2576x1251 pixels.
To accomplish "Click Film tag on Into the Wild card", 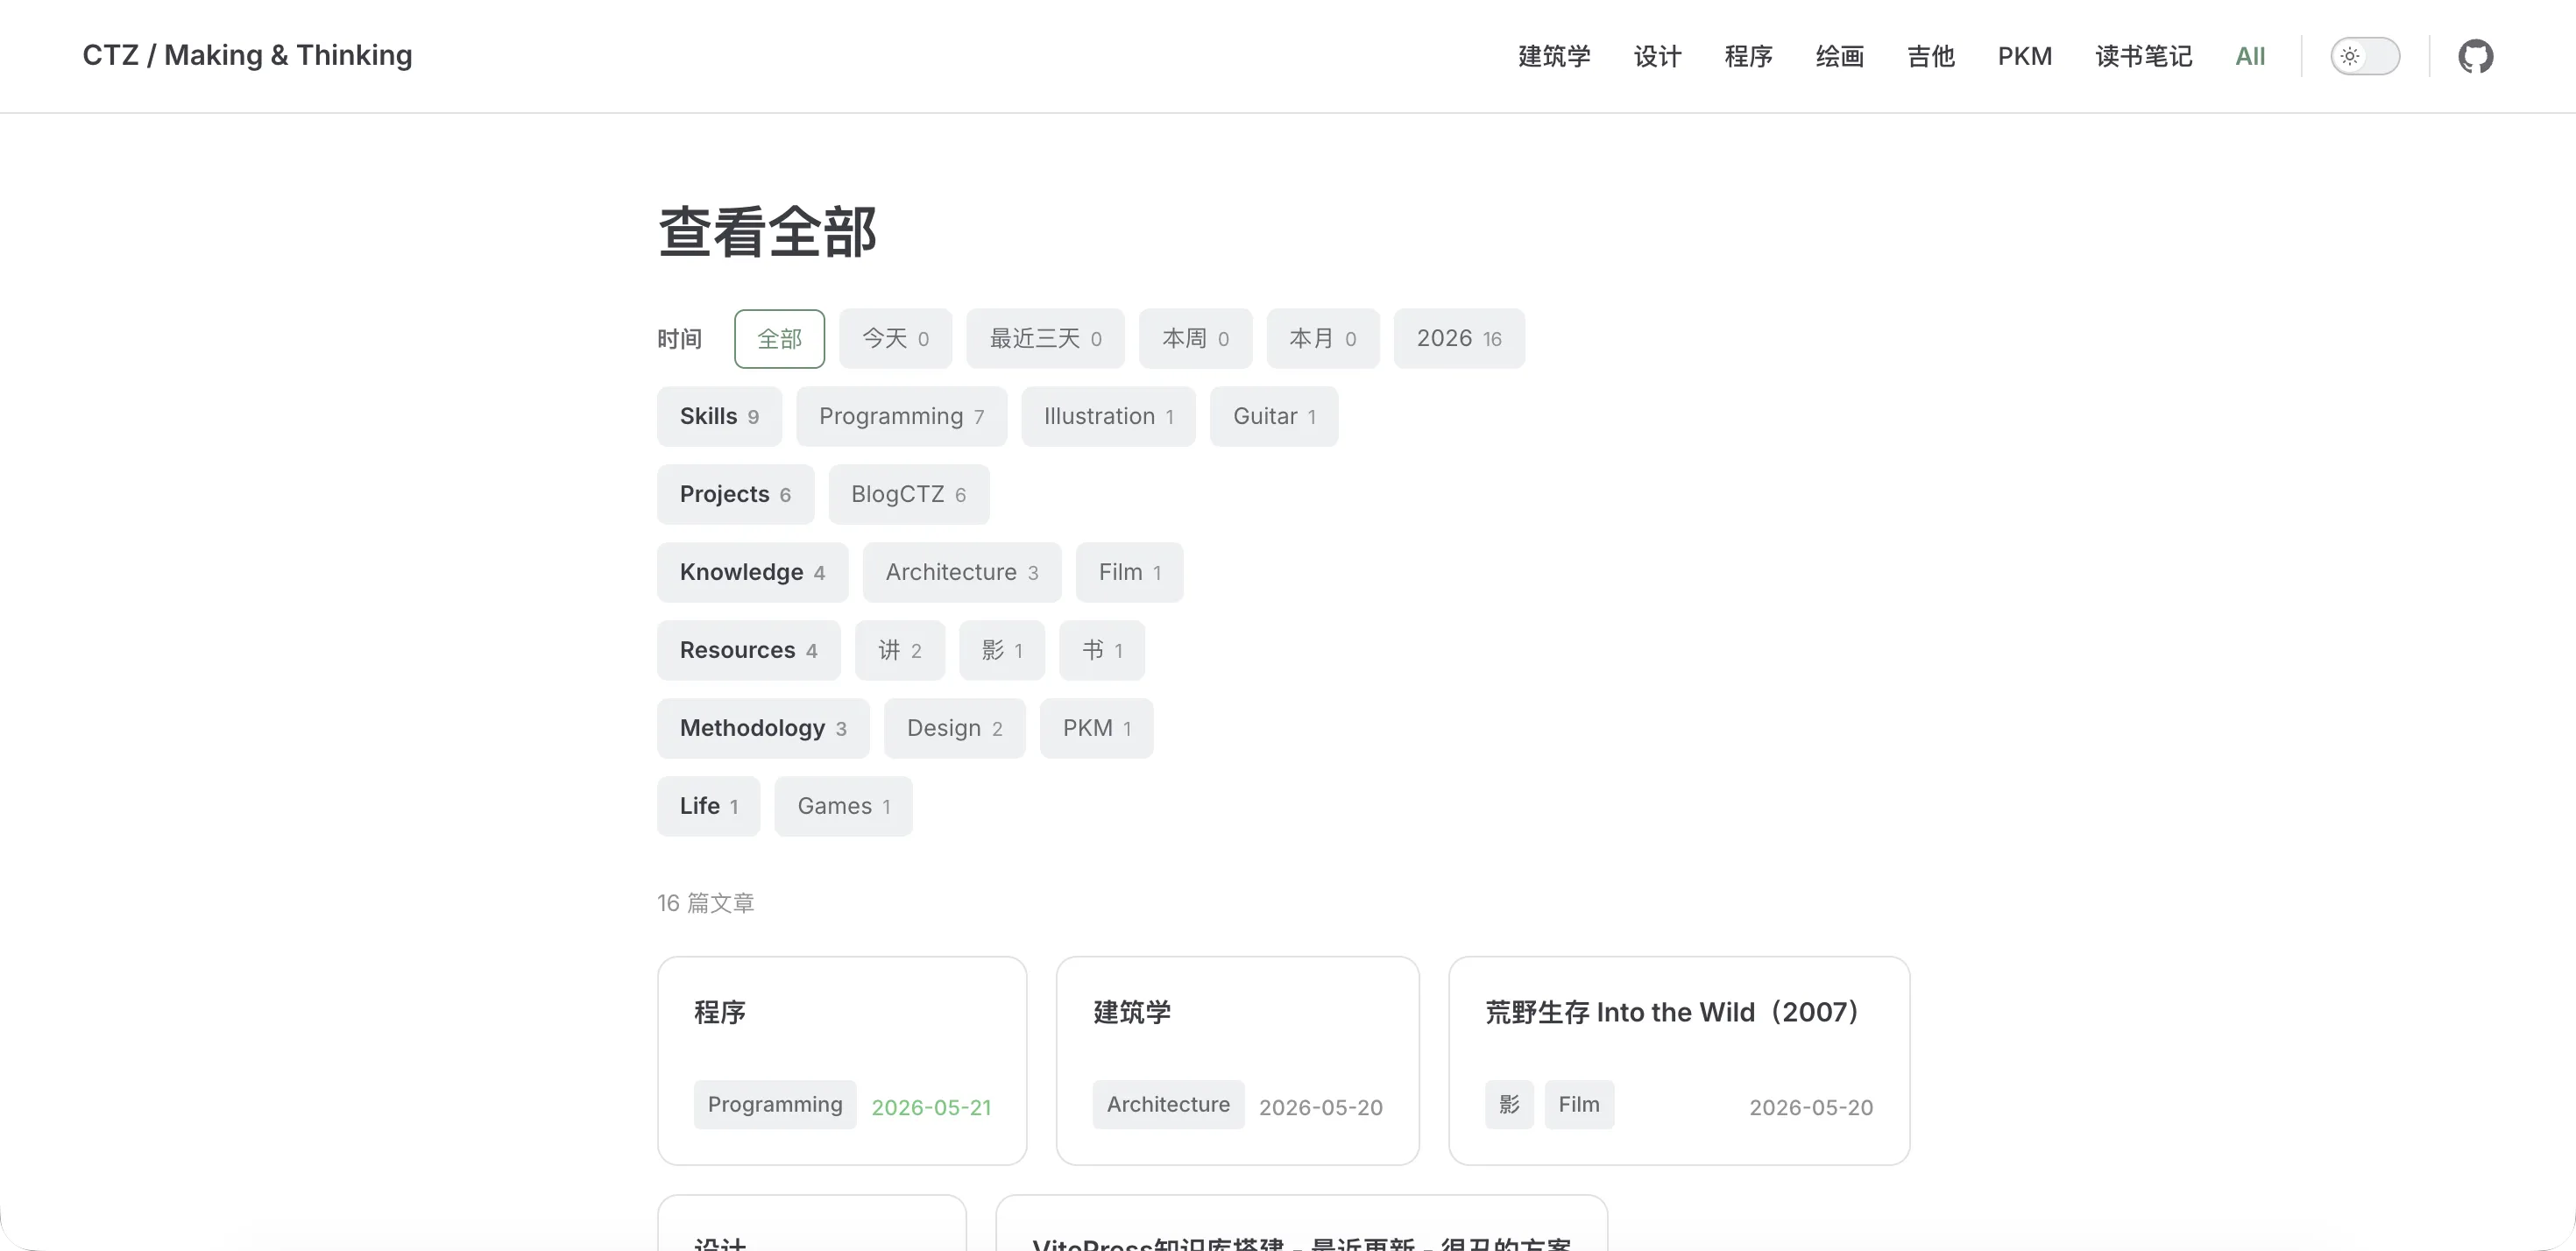I will point(1579,1105).
